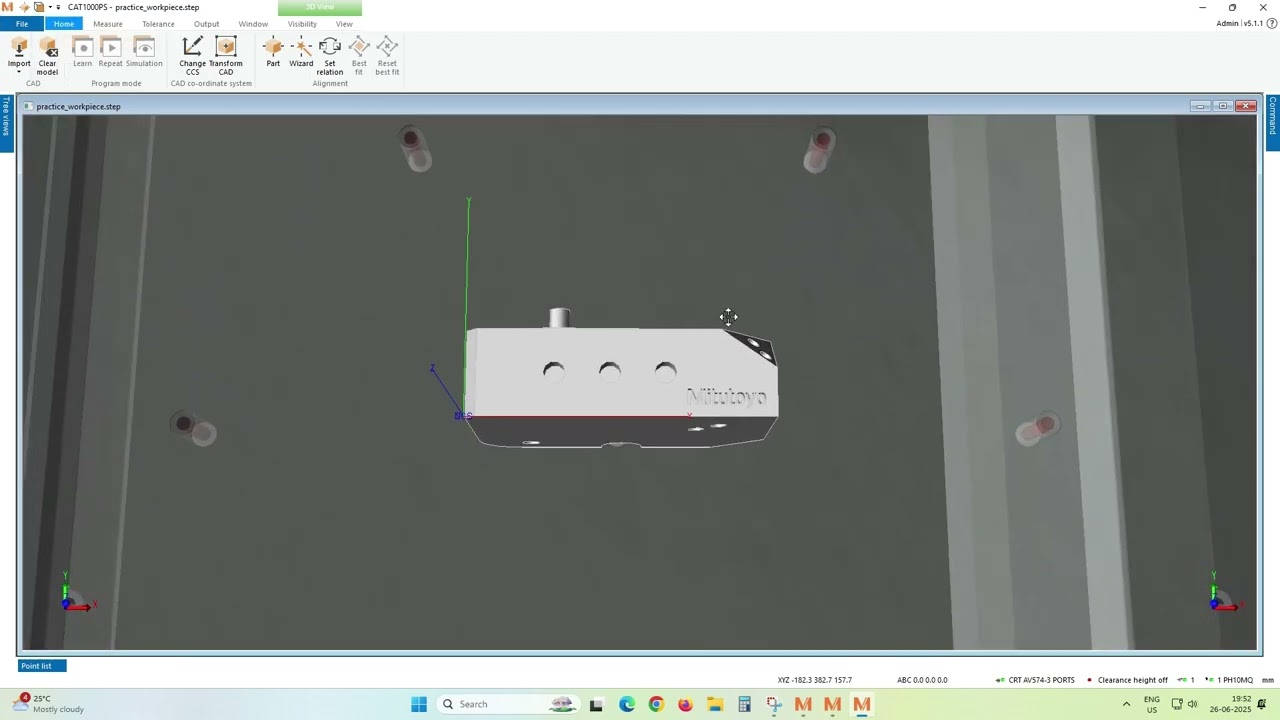Screen dimensions: 1280x720
Task: Click the middle hole on the workpiece face
Action: pos(609,371)
